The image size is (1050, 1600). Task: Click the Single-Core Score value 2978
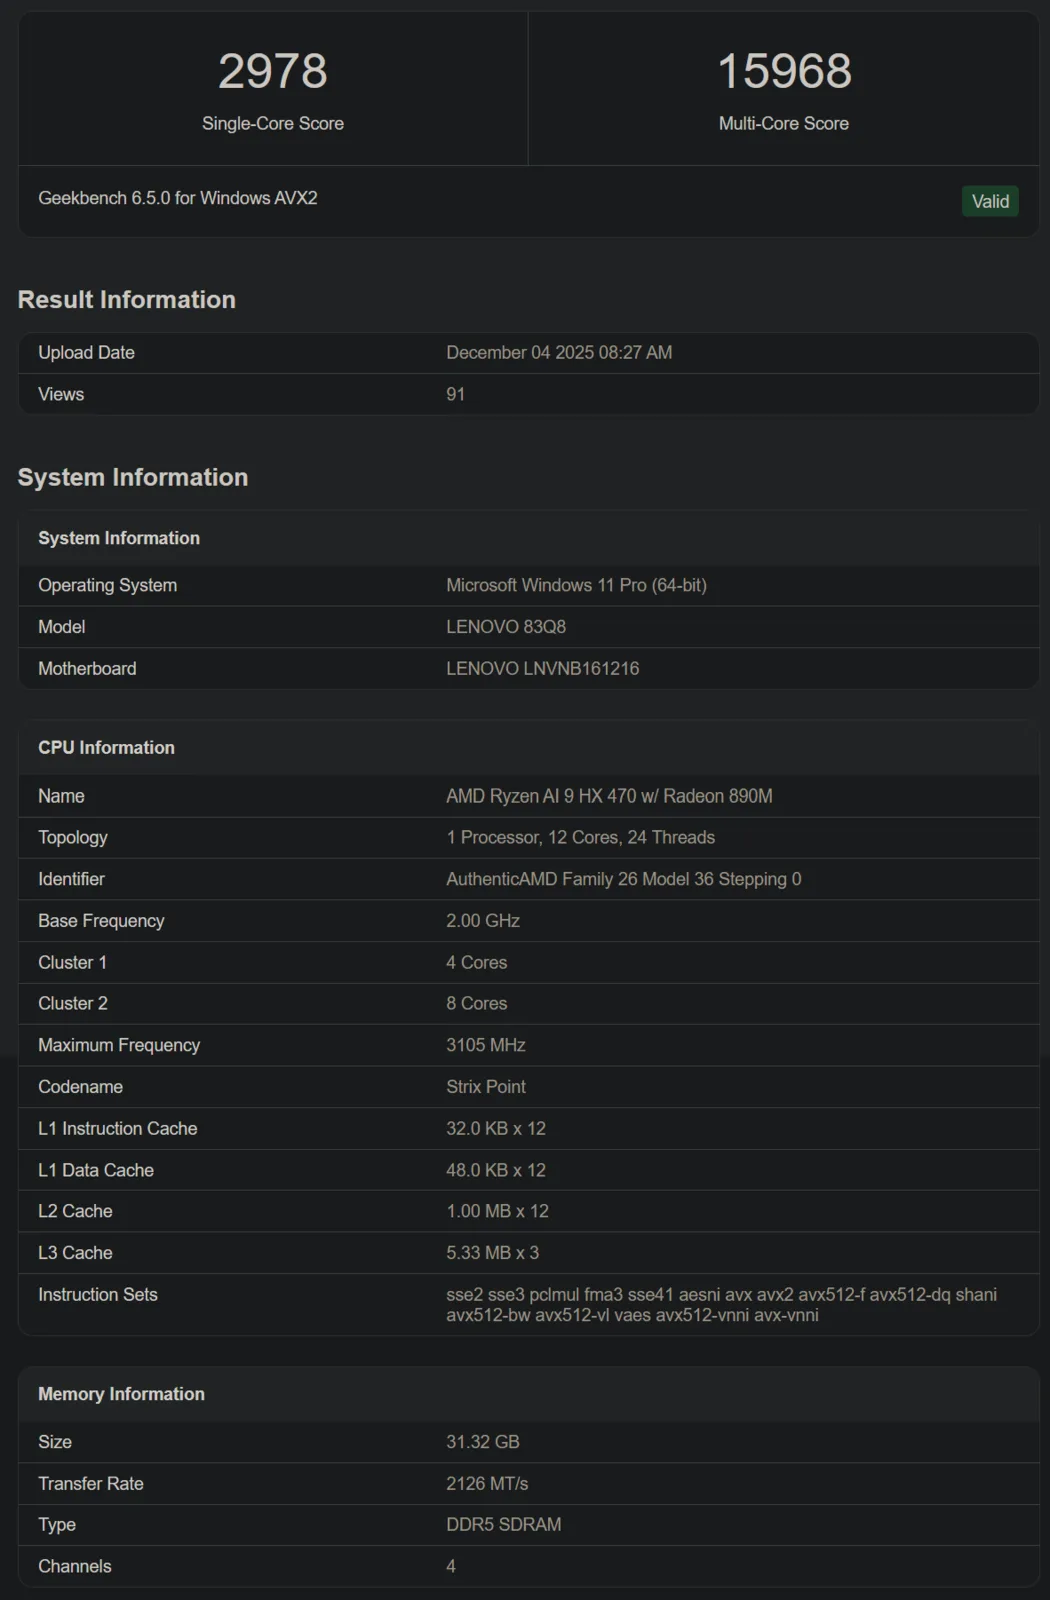(273, 71)
